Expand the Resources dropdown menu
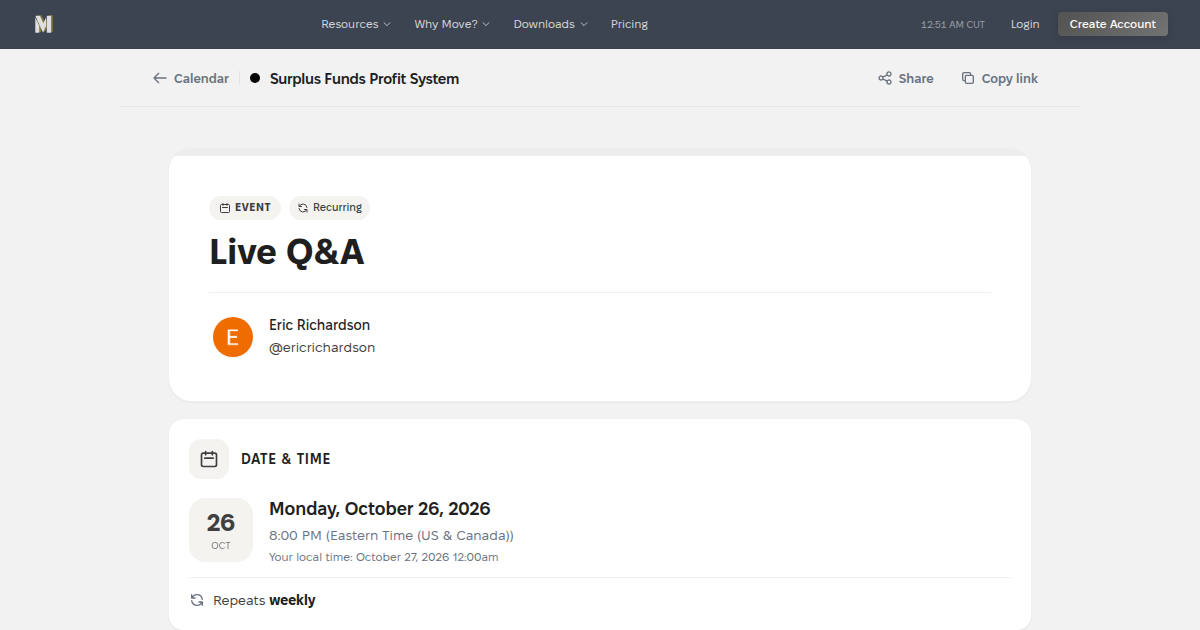The height and width of the screenshot is (630, 1200). point(356,24)
